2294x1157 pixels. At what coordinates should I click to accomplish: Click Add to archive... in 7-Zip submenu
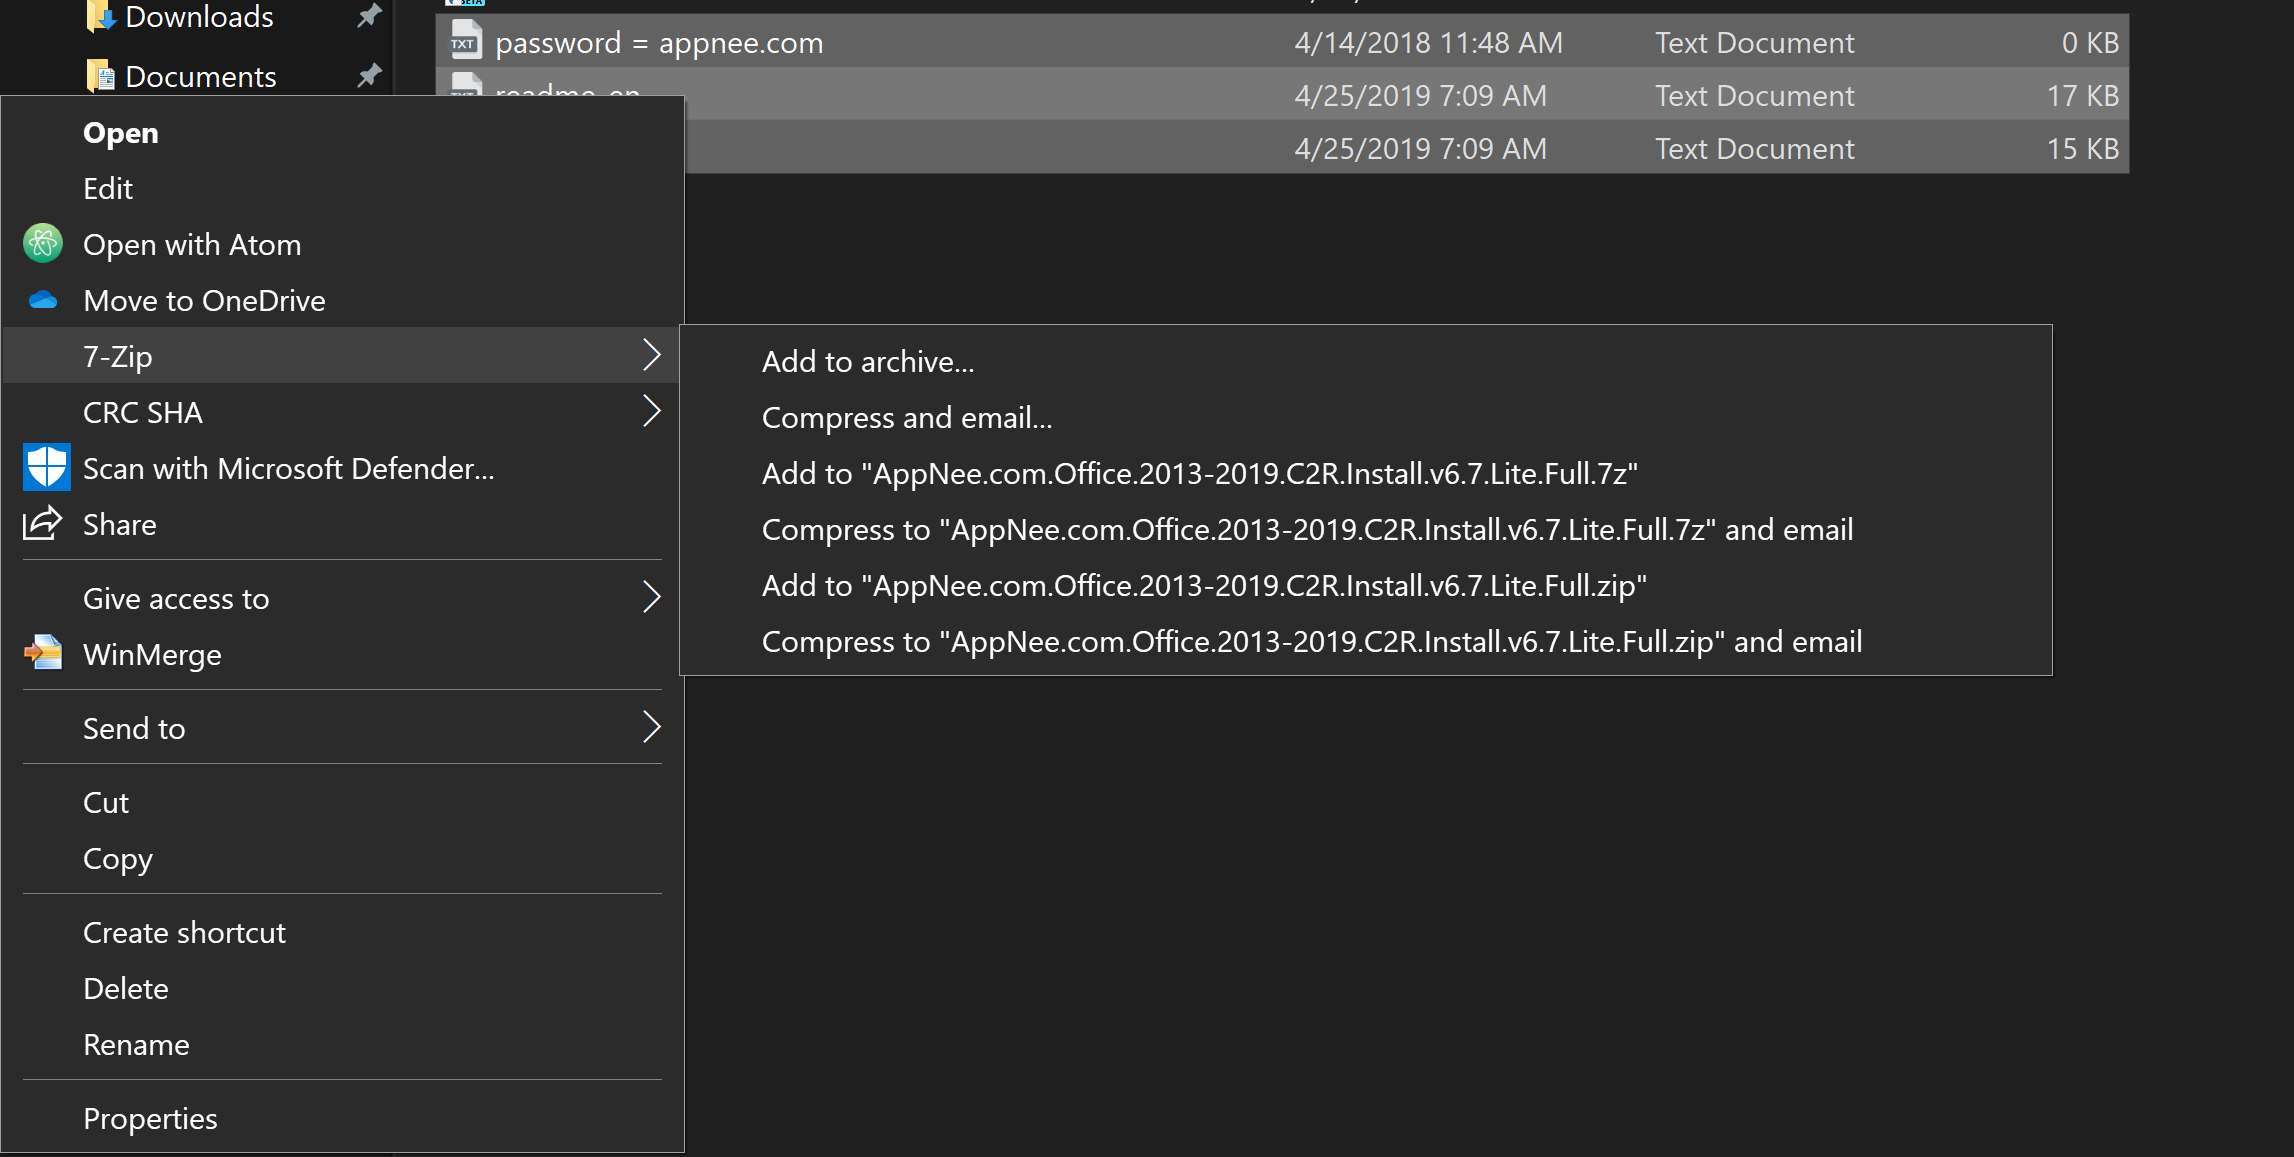click(x=1366, y=361)
